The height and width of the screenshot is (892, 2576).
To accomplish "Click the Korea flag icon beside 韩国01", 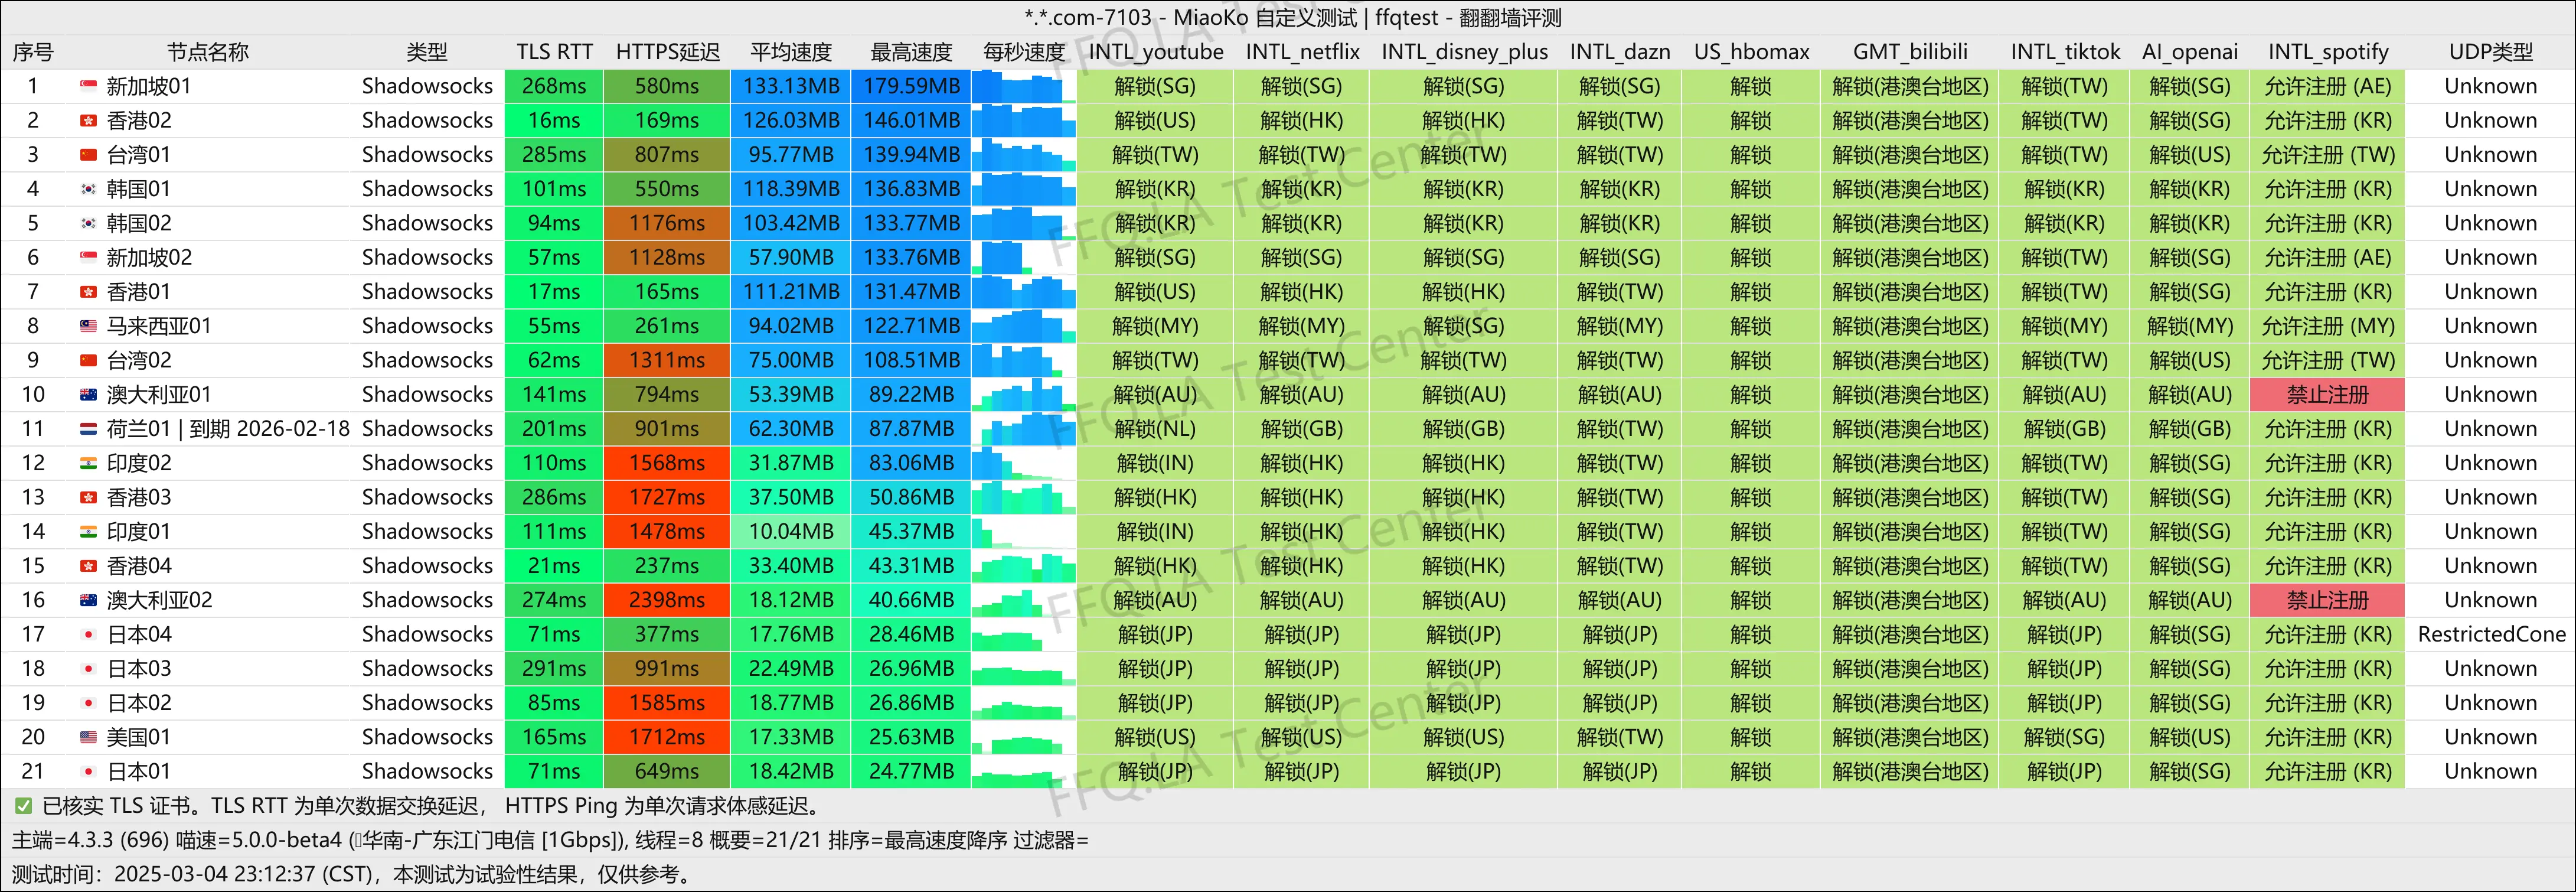I will [88, 189].
